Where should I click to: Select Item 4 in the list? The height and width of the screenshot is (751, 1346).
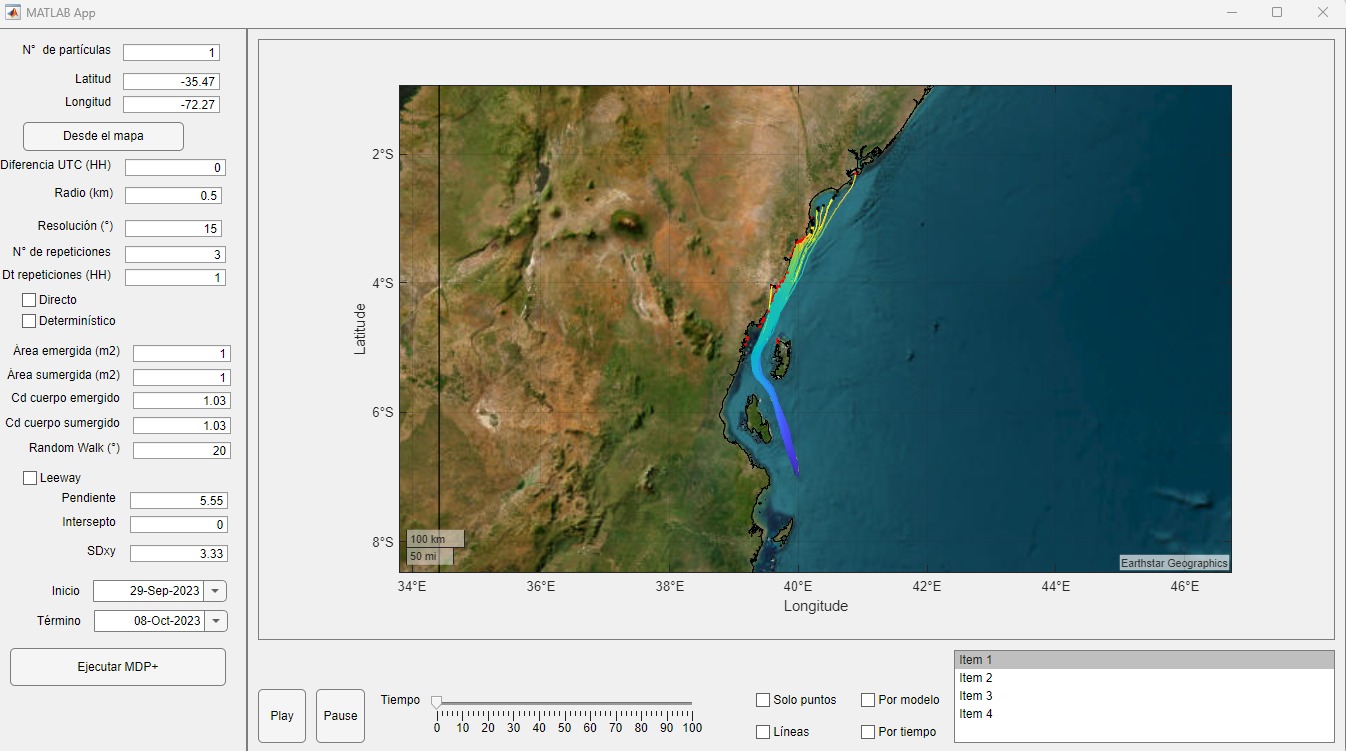coord(976,714)
